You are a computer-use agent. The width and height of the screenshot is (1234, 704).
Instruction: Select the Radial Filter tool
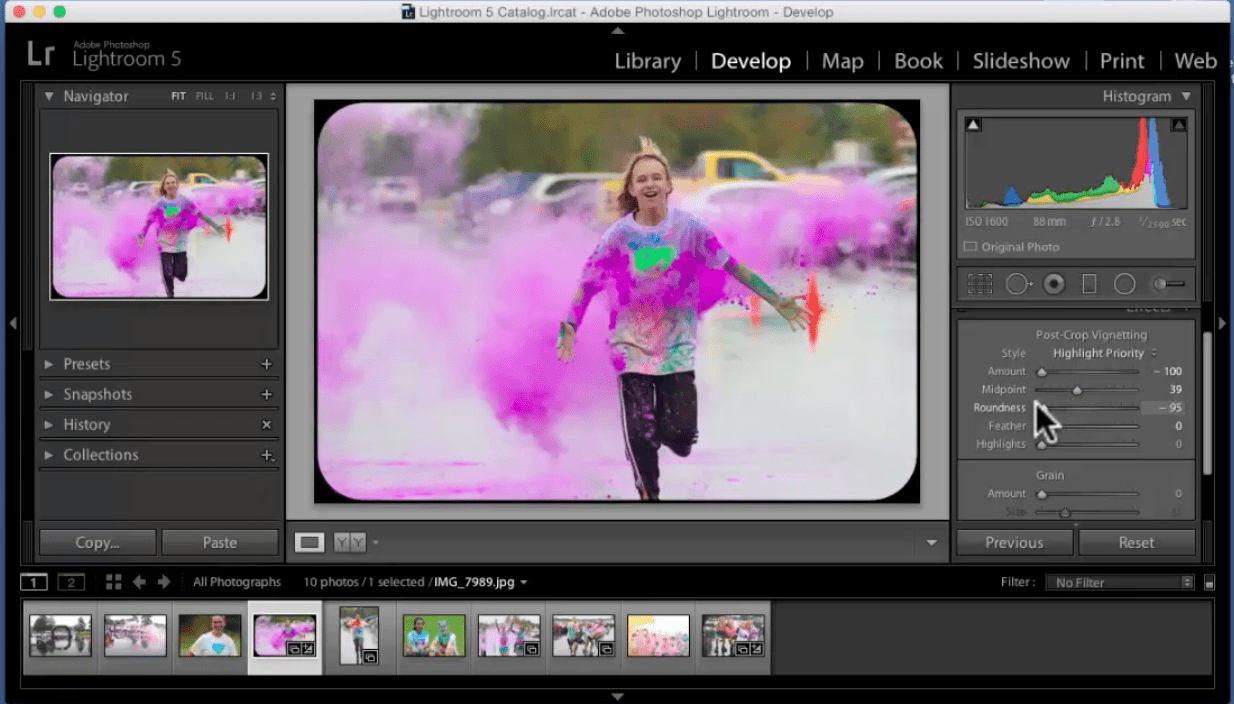pyautogui.click(x=1125, y=285)
